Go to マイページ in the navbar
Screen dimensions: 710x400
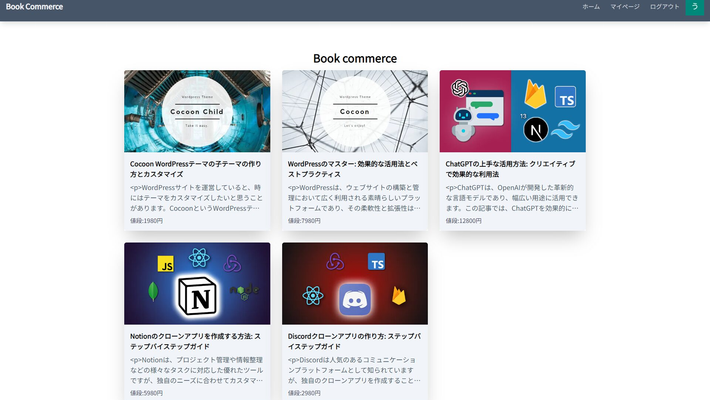tap(625, 7)
